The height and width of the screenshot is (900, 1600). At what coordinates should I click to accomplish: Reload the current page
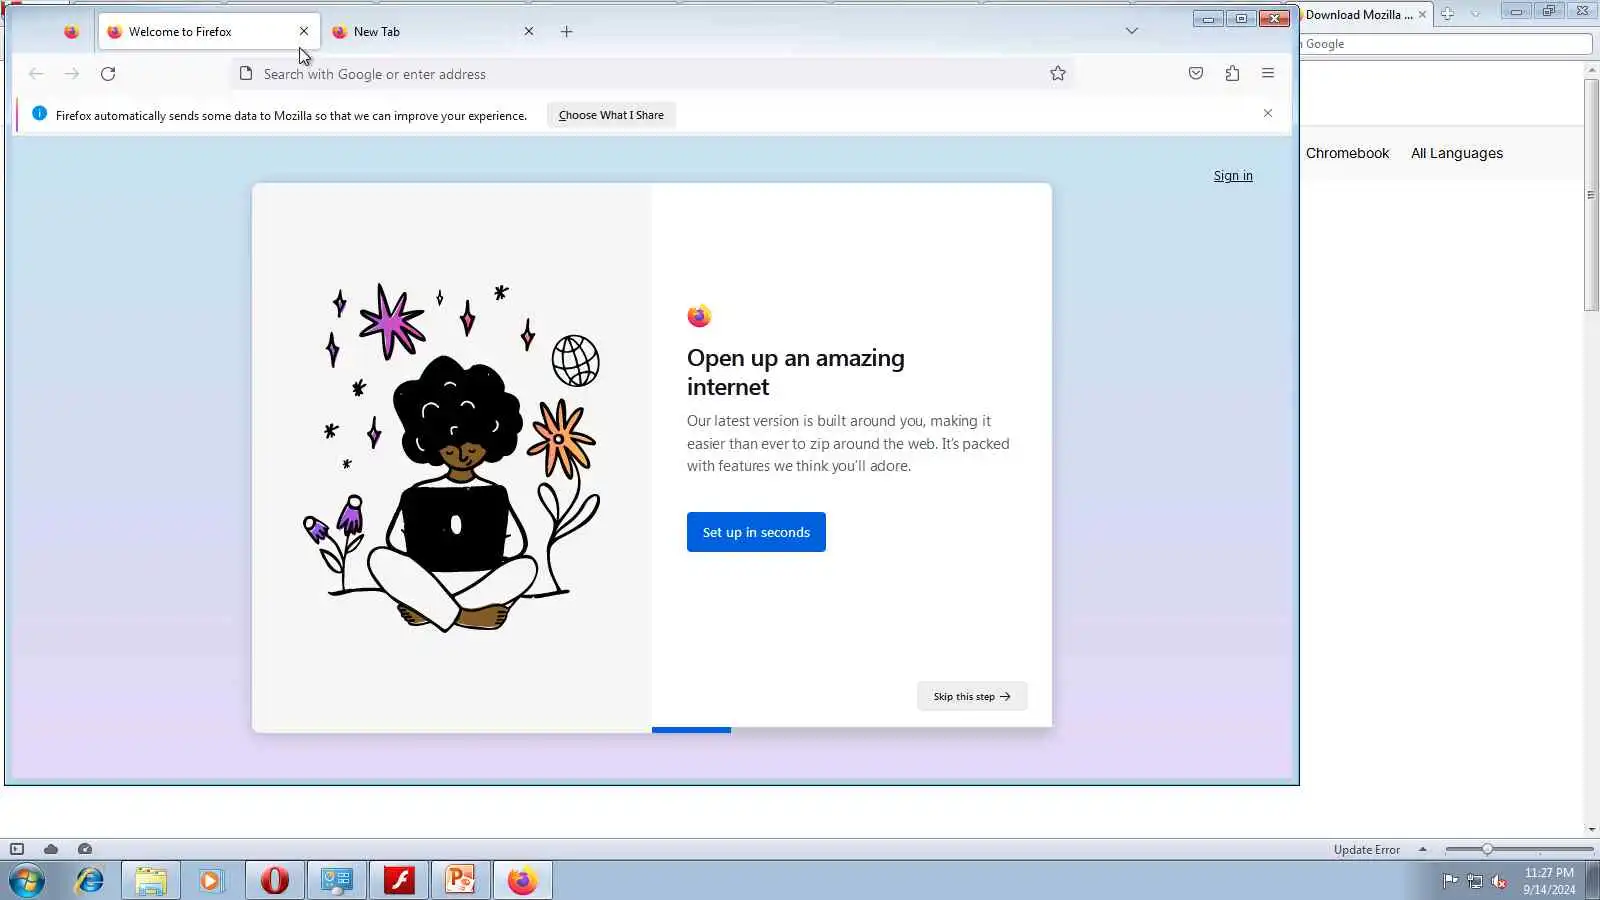click(x=108, y=74)
